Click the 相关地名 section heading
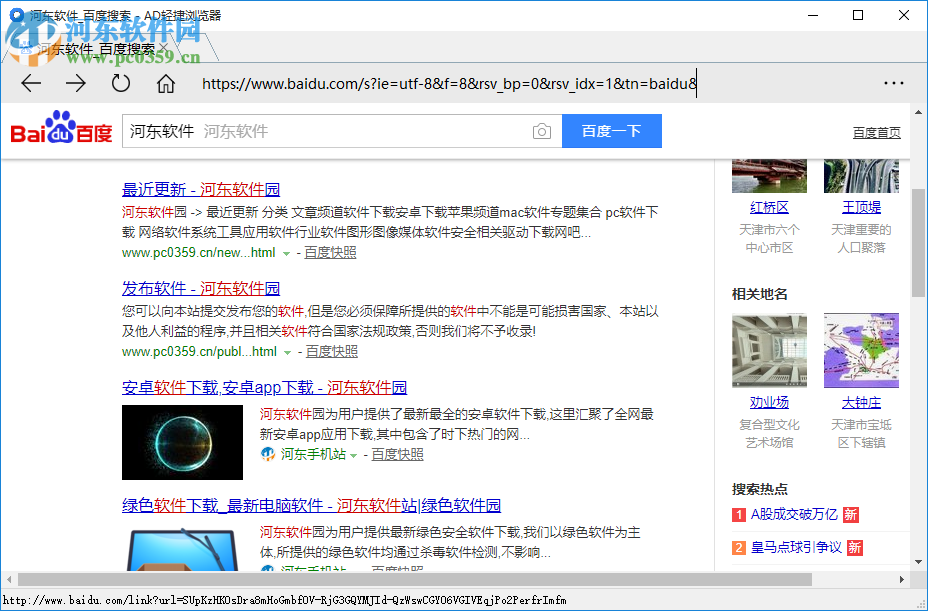 (x=759, y=294)
